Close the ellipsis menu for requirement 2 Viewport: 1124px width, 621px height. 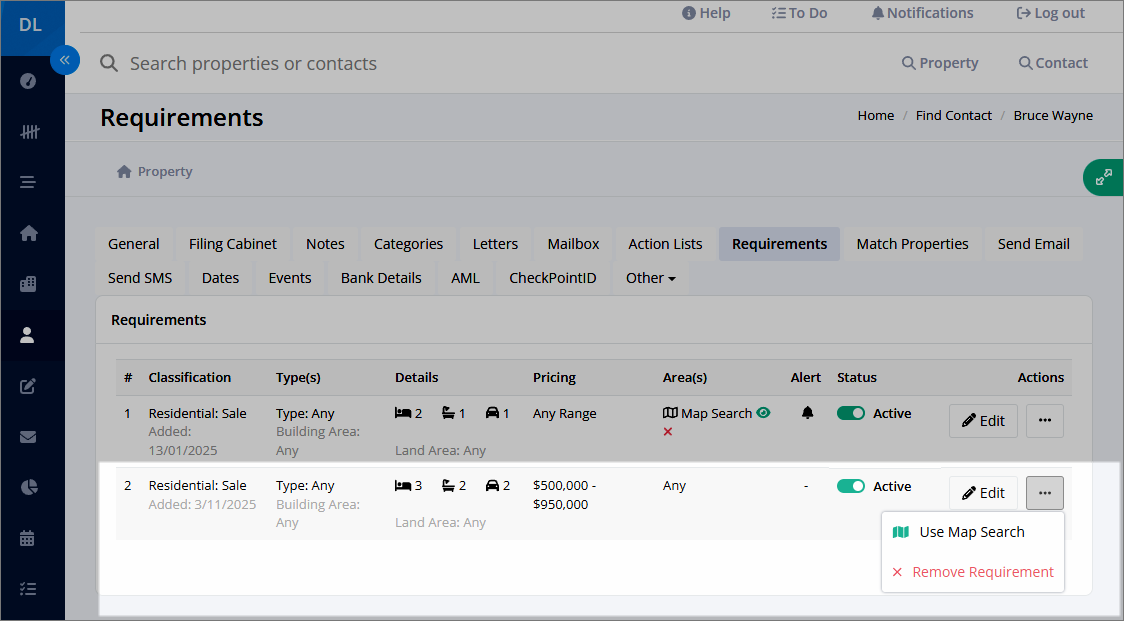pyautogui.click(x=1044, y=493)
